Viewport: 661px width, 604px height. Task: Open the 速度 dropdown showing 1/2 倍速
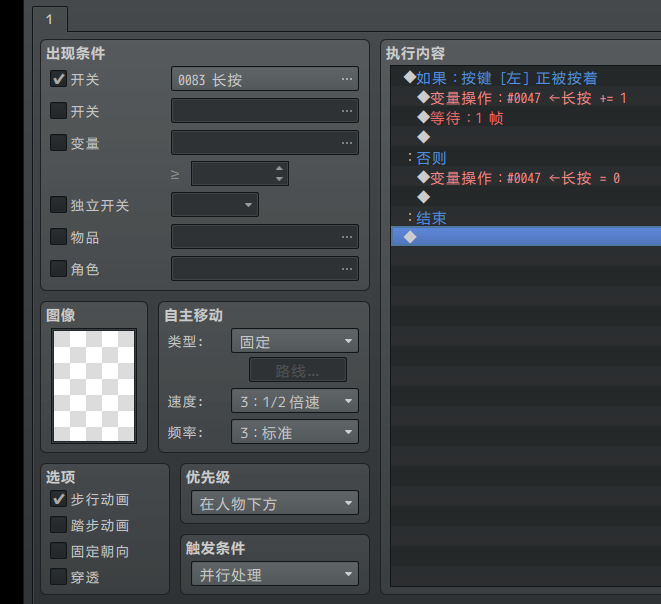[x=295, y=401]
